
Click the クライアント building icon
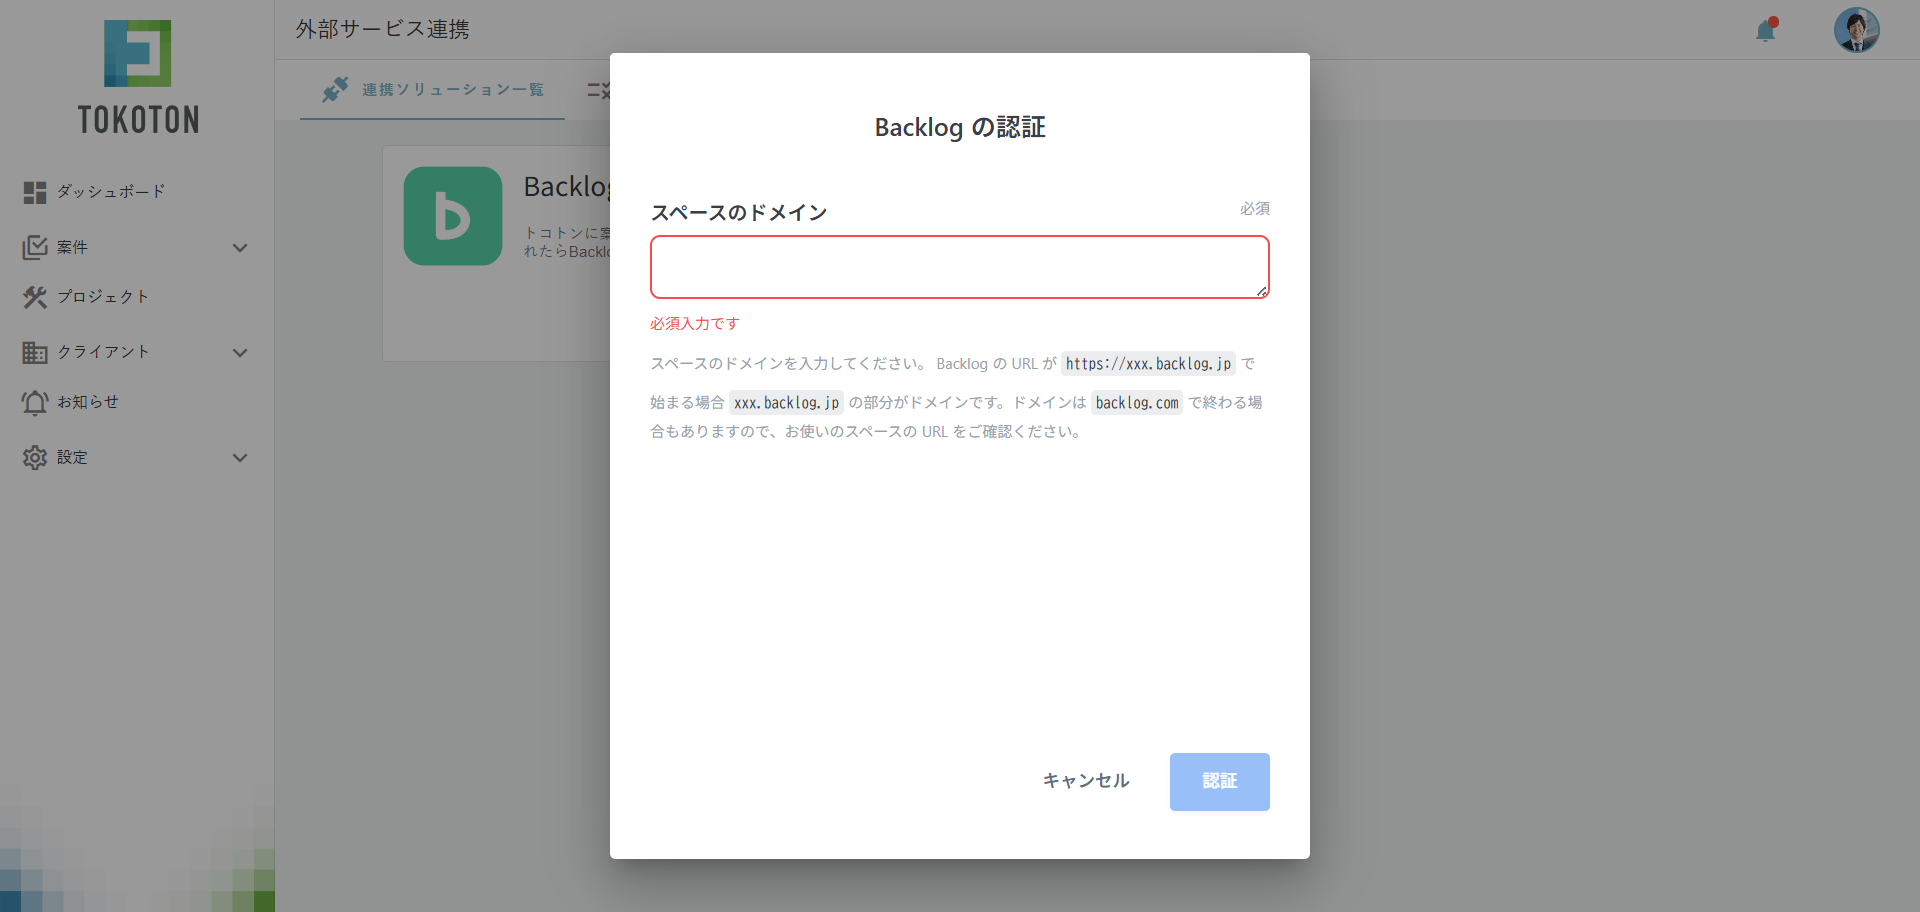(35, 352)
